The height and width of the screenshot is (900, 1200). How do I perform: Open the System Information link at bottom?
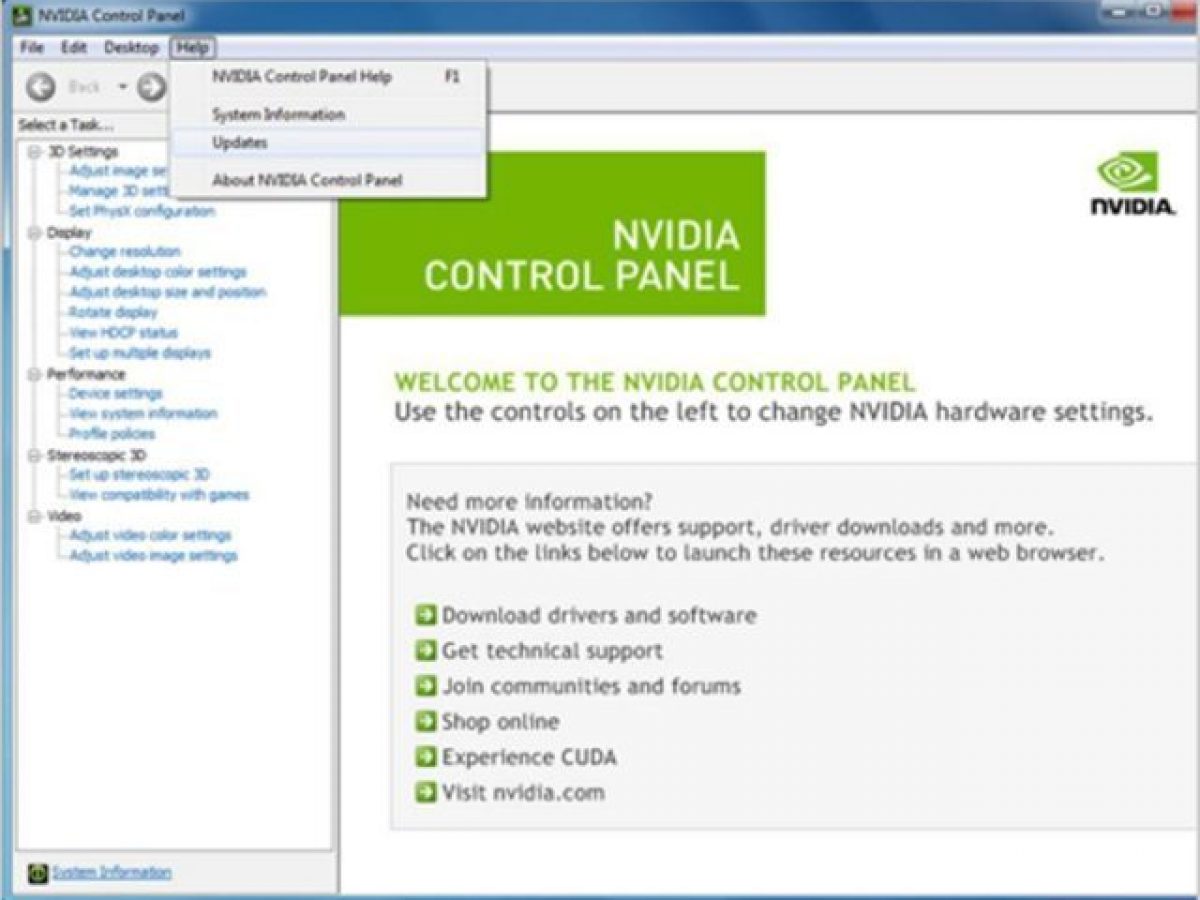pos(111,873)
